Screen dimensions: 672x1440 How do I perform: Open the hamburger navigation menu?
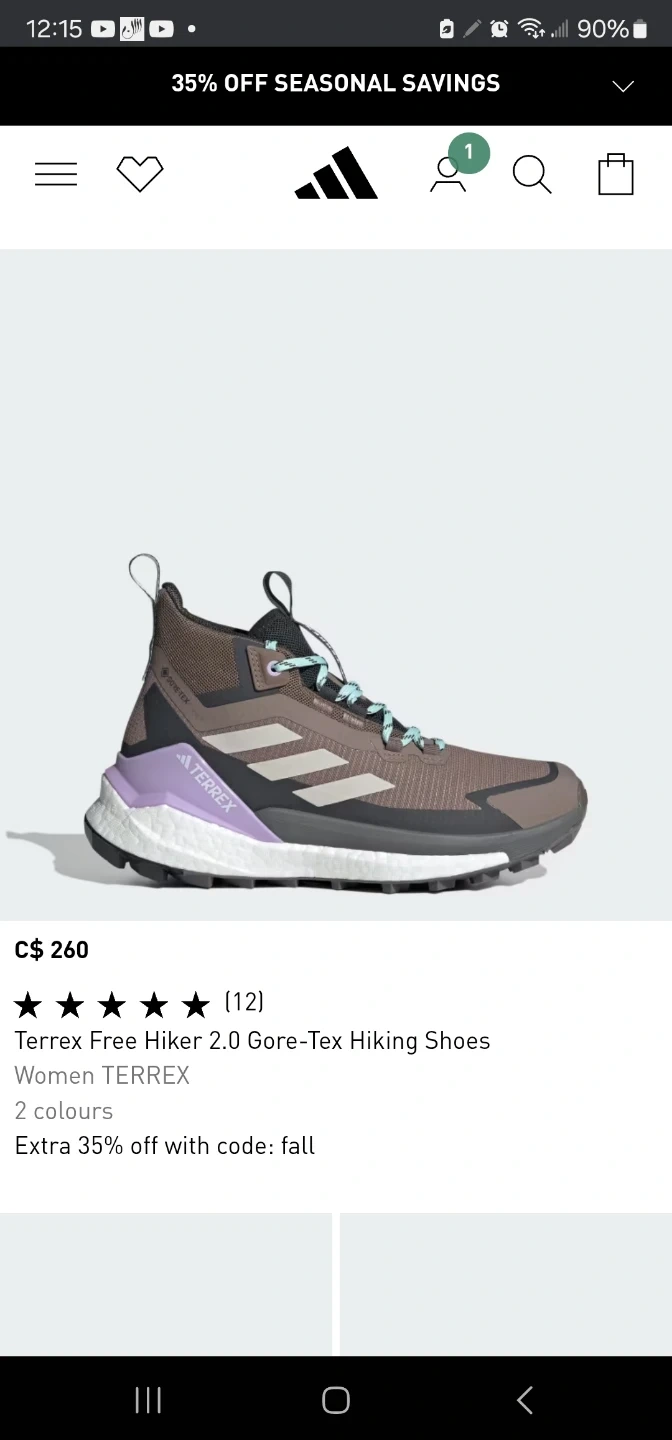56,174
